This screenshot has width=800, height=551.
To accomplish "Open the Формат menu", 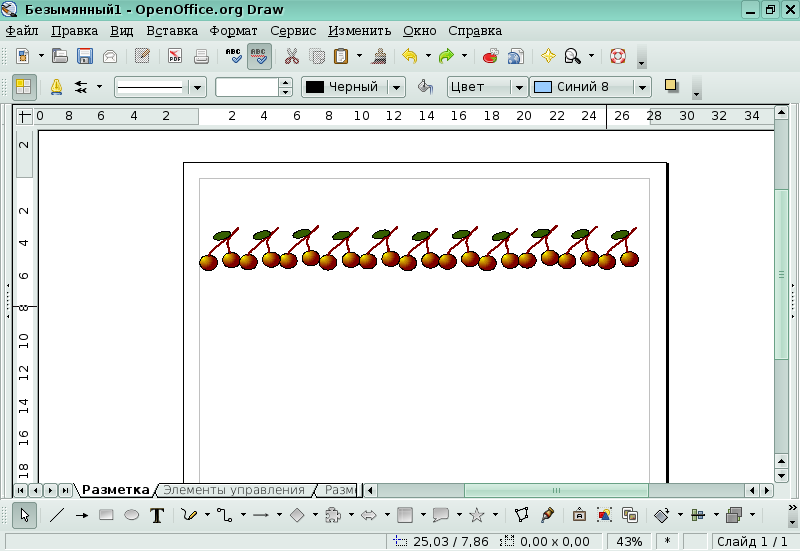I will pyautogui.click(x=233, y=31).
